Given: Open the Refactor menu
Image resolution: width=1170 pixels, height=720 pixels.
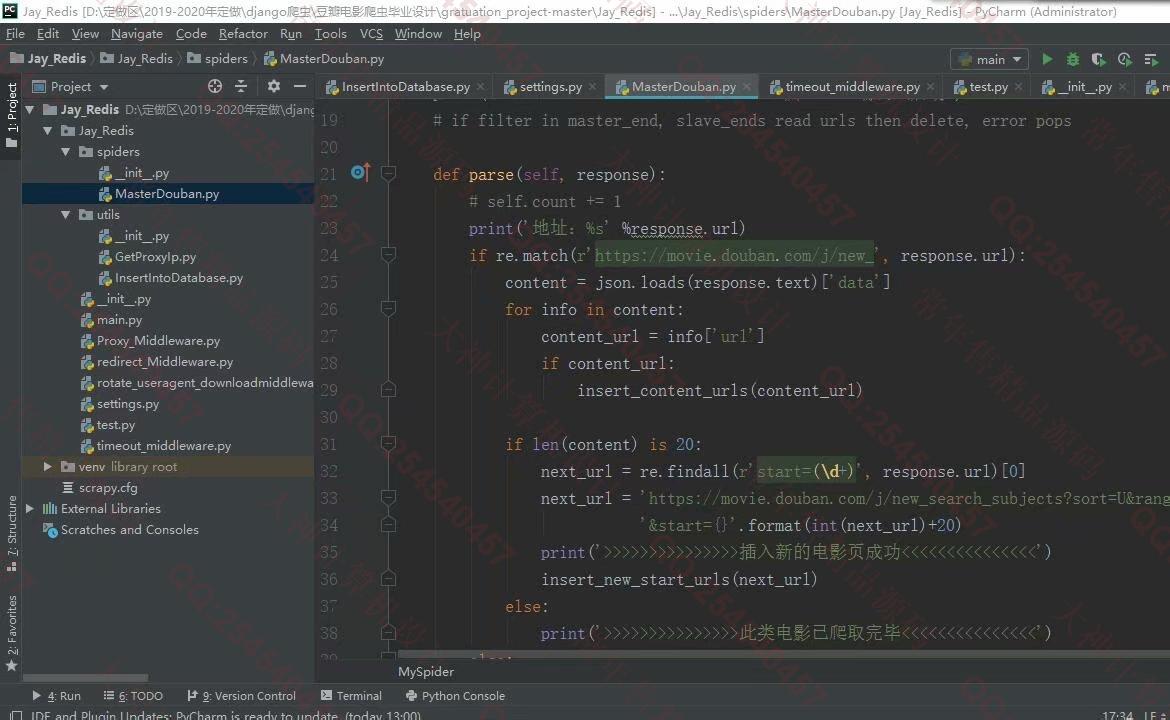Looking at the screenshot, I should (x=243, y=34).
